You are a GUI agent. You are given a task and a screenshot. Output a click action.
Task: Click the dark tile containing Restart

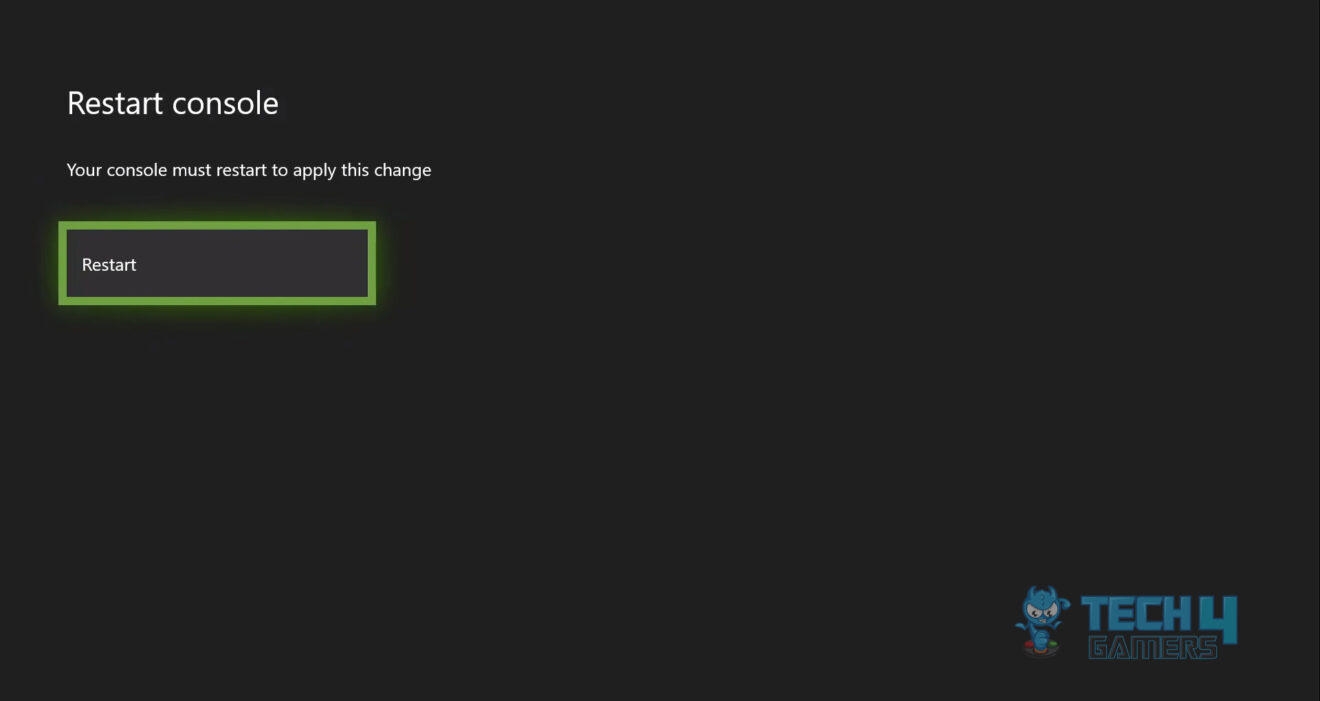tap(217, 263)
